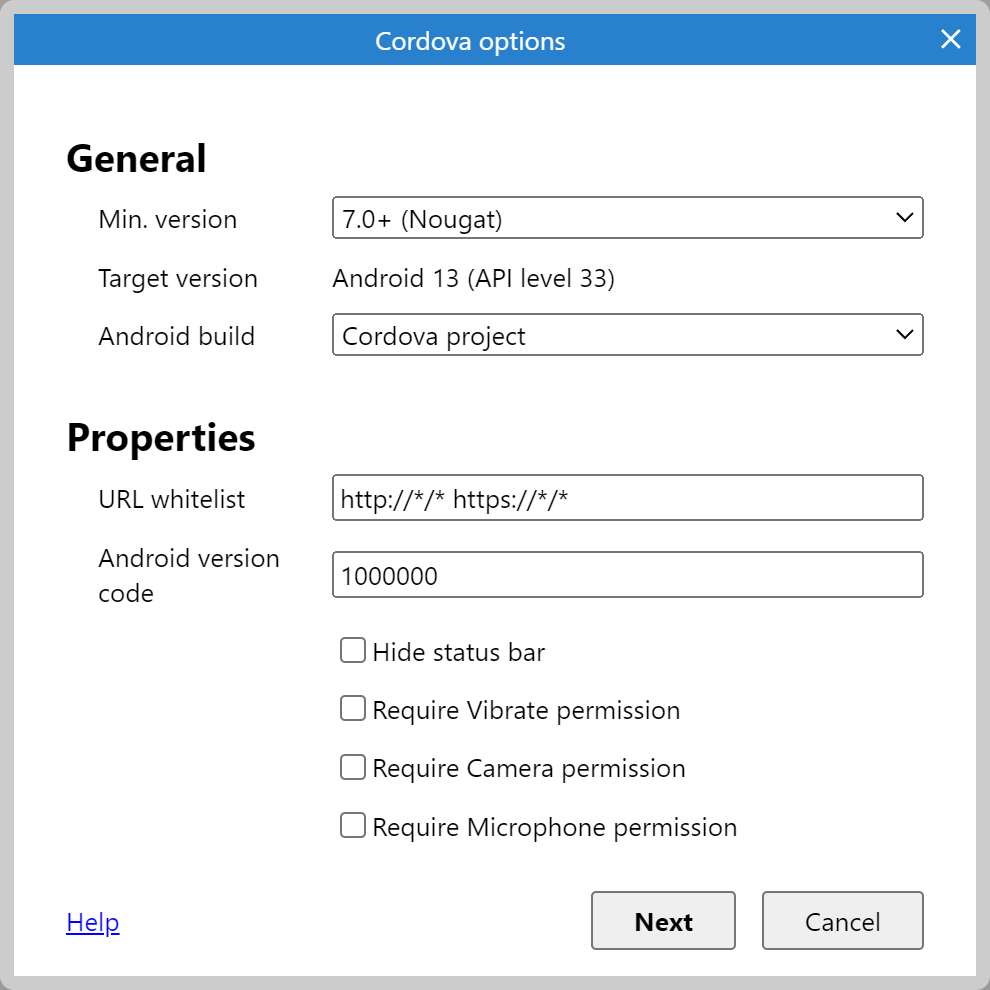Click the Android 13 target version text
Screen dimensions: 990x990
point(472,278)
